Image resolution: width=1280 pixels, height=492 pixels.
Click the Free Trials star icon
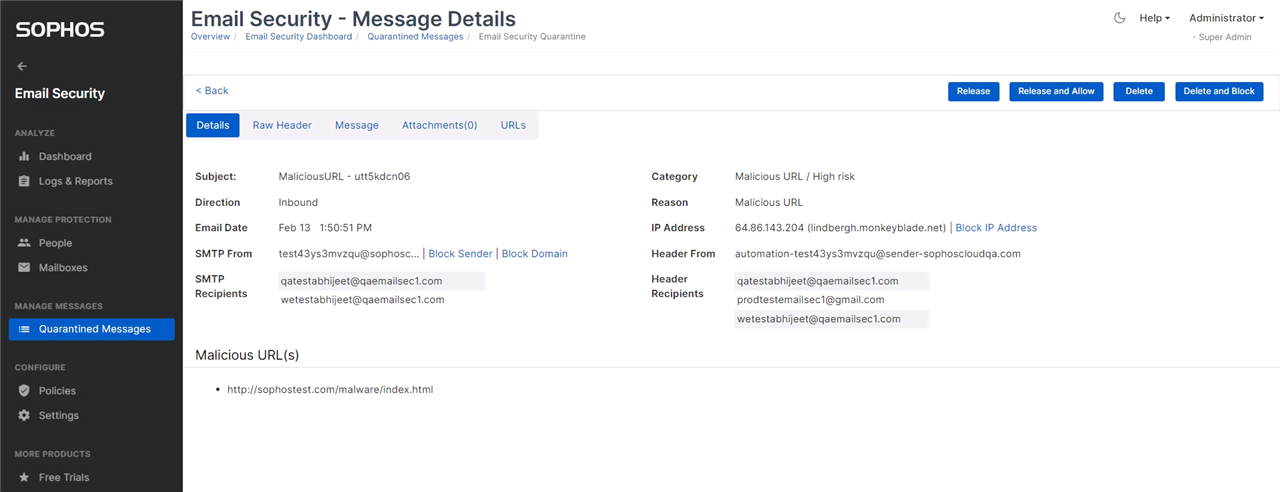pyautogui.click(x=24, y=477)
